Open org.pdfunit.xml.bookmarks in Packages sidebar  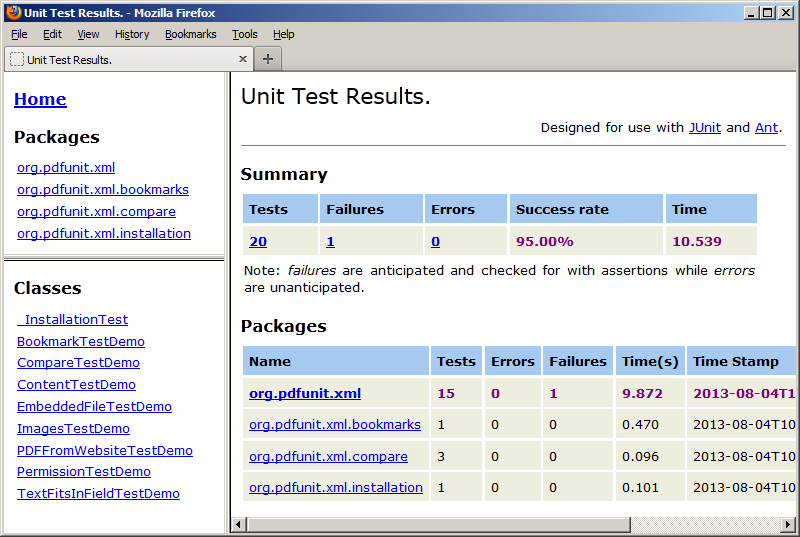point(103,189)
